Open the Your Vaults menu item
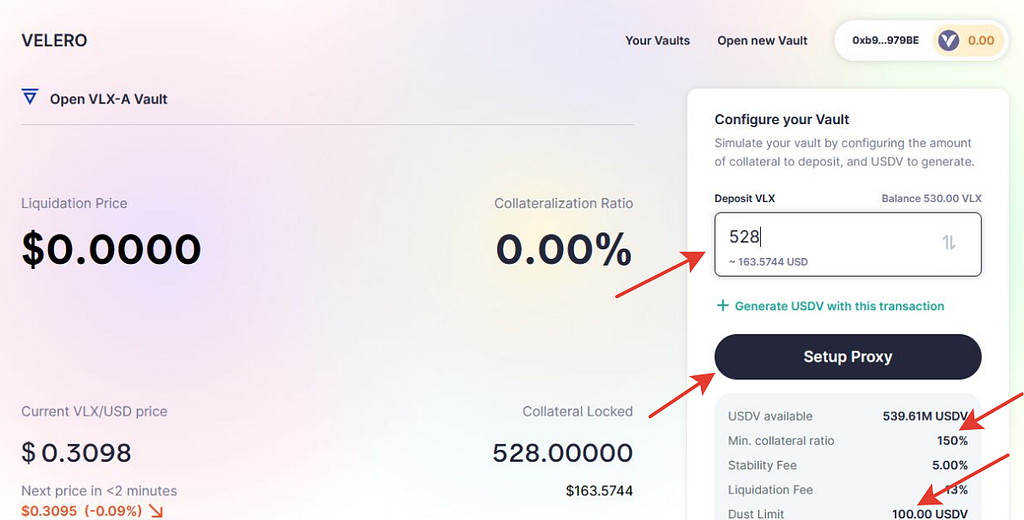Viewport: 1024px width, 520px height. pos(658,41)
